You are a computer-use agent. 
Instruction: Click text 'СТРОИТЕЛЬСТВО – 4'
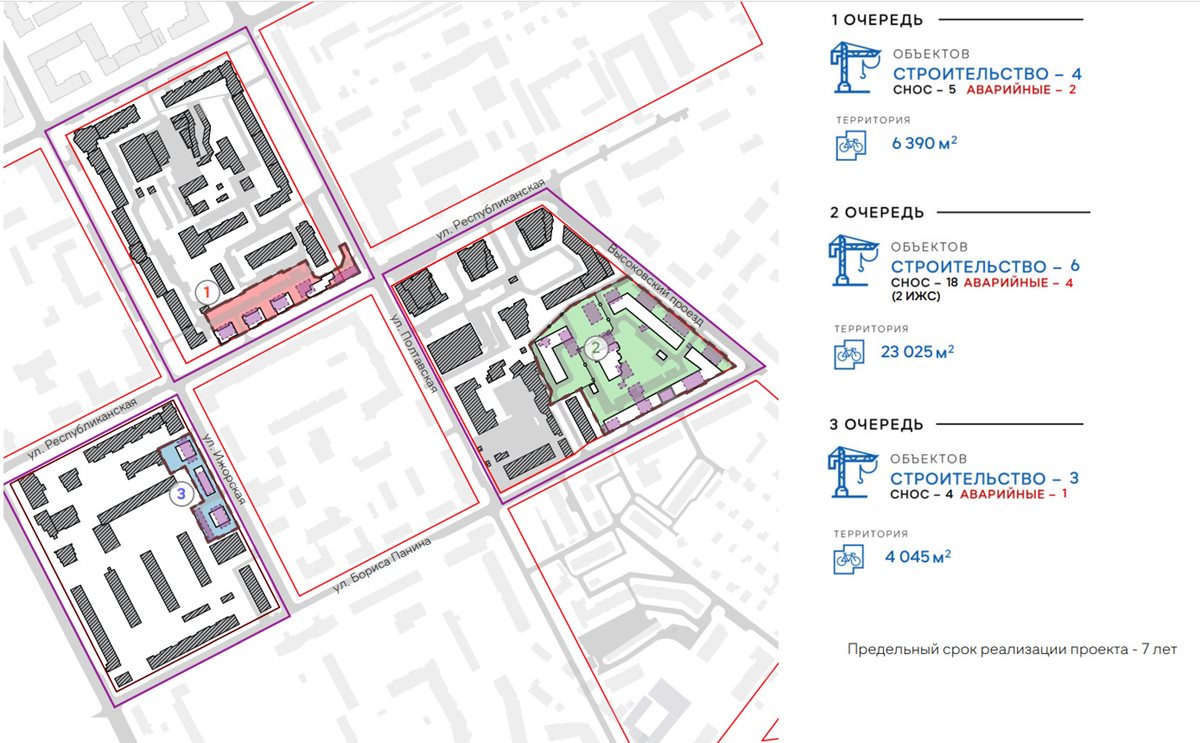(x=987, y=74)
